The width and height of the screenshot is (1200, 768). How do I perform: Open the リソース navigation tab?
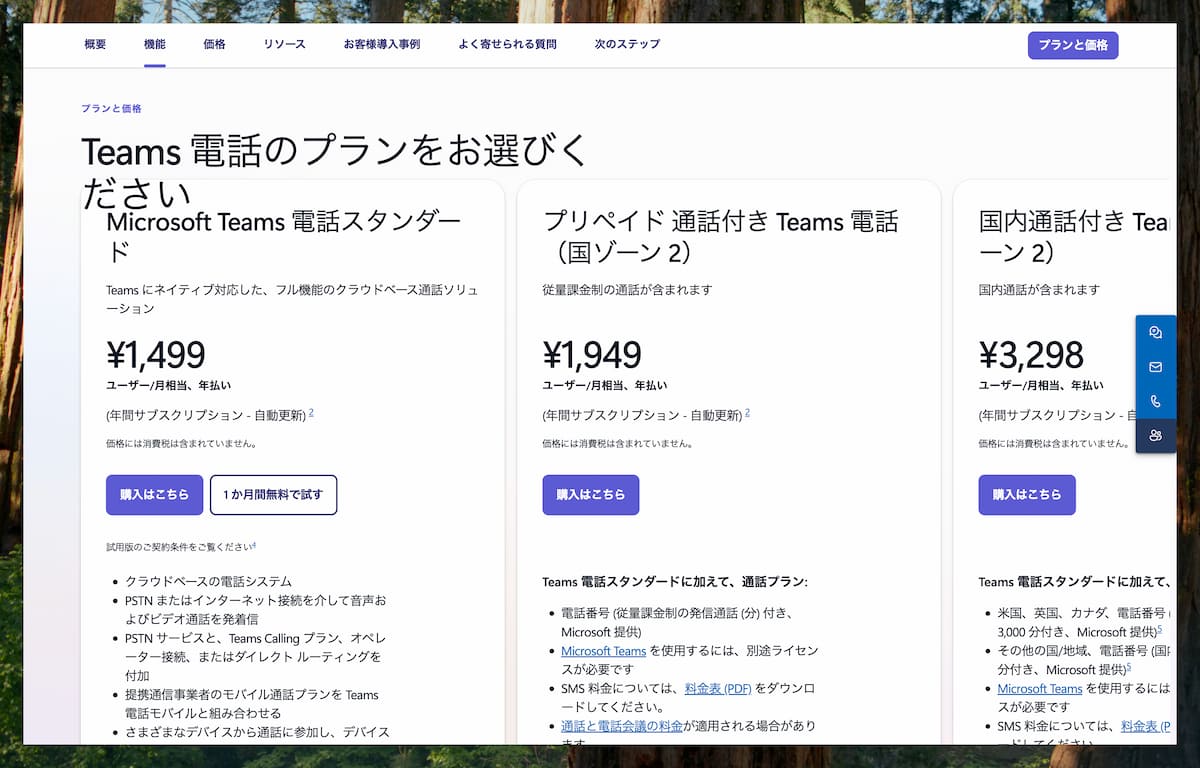tap(285, 45)
